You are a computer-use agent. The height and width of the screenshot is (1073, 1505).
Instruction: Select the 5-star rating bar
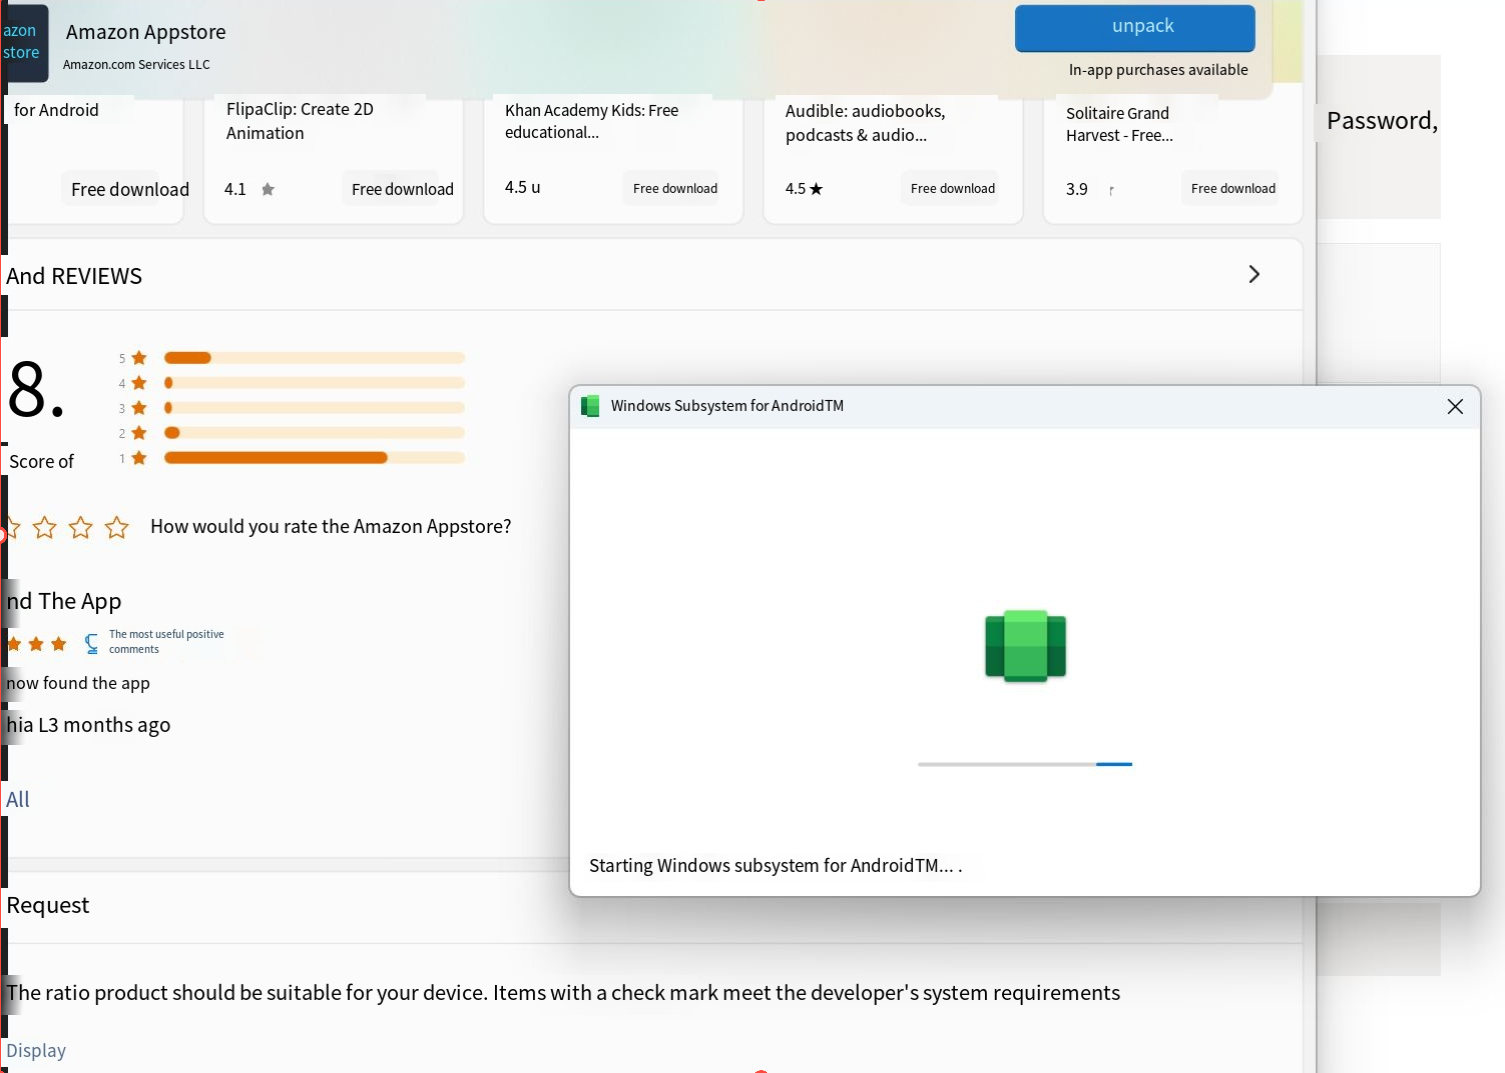tap(314, 358)
